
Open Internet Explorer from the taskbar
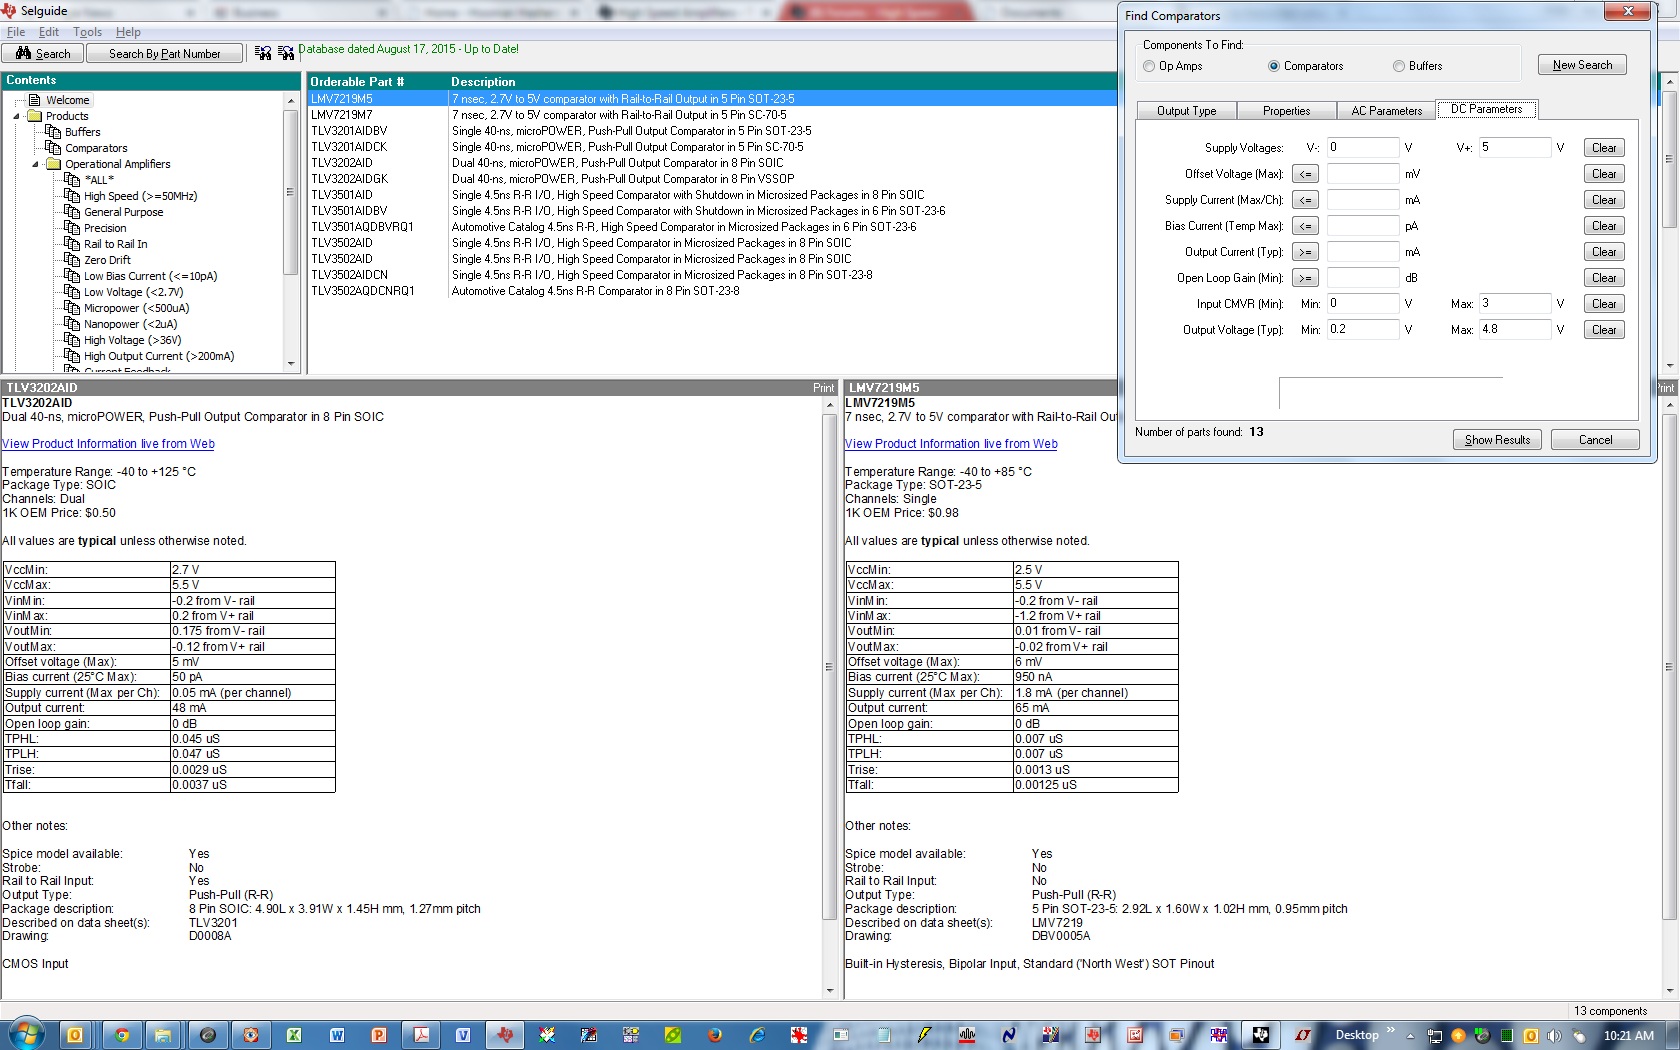757,1035
